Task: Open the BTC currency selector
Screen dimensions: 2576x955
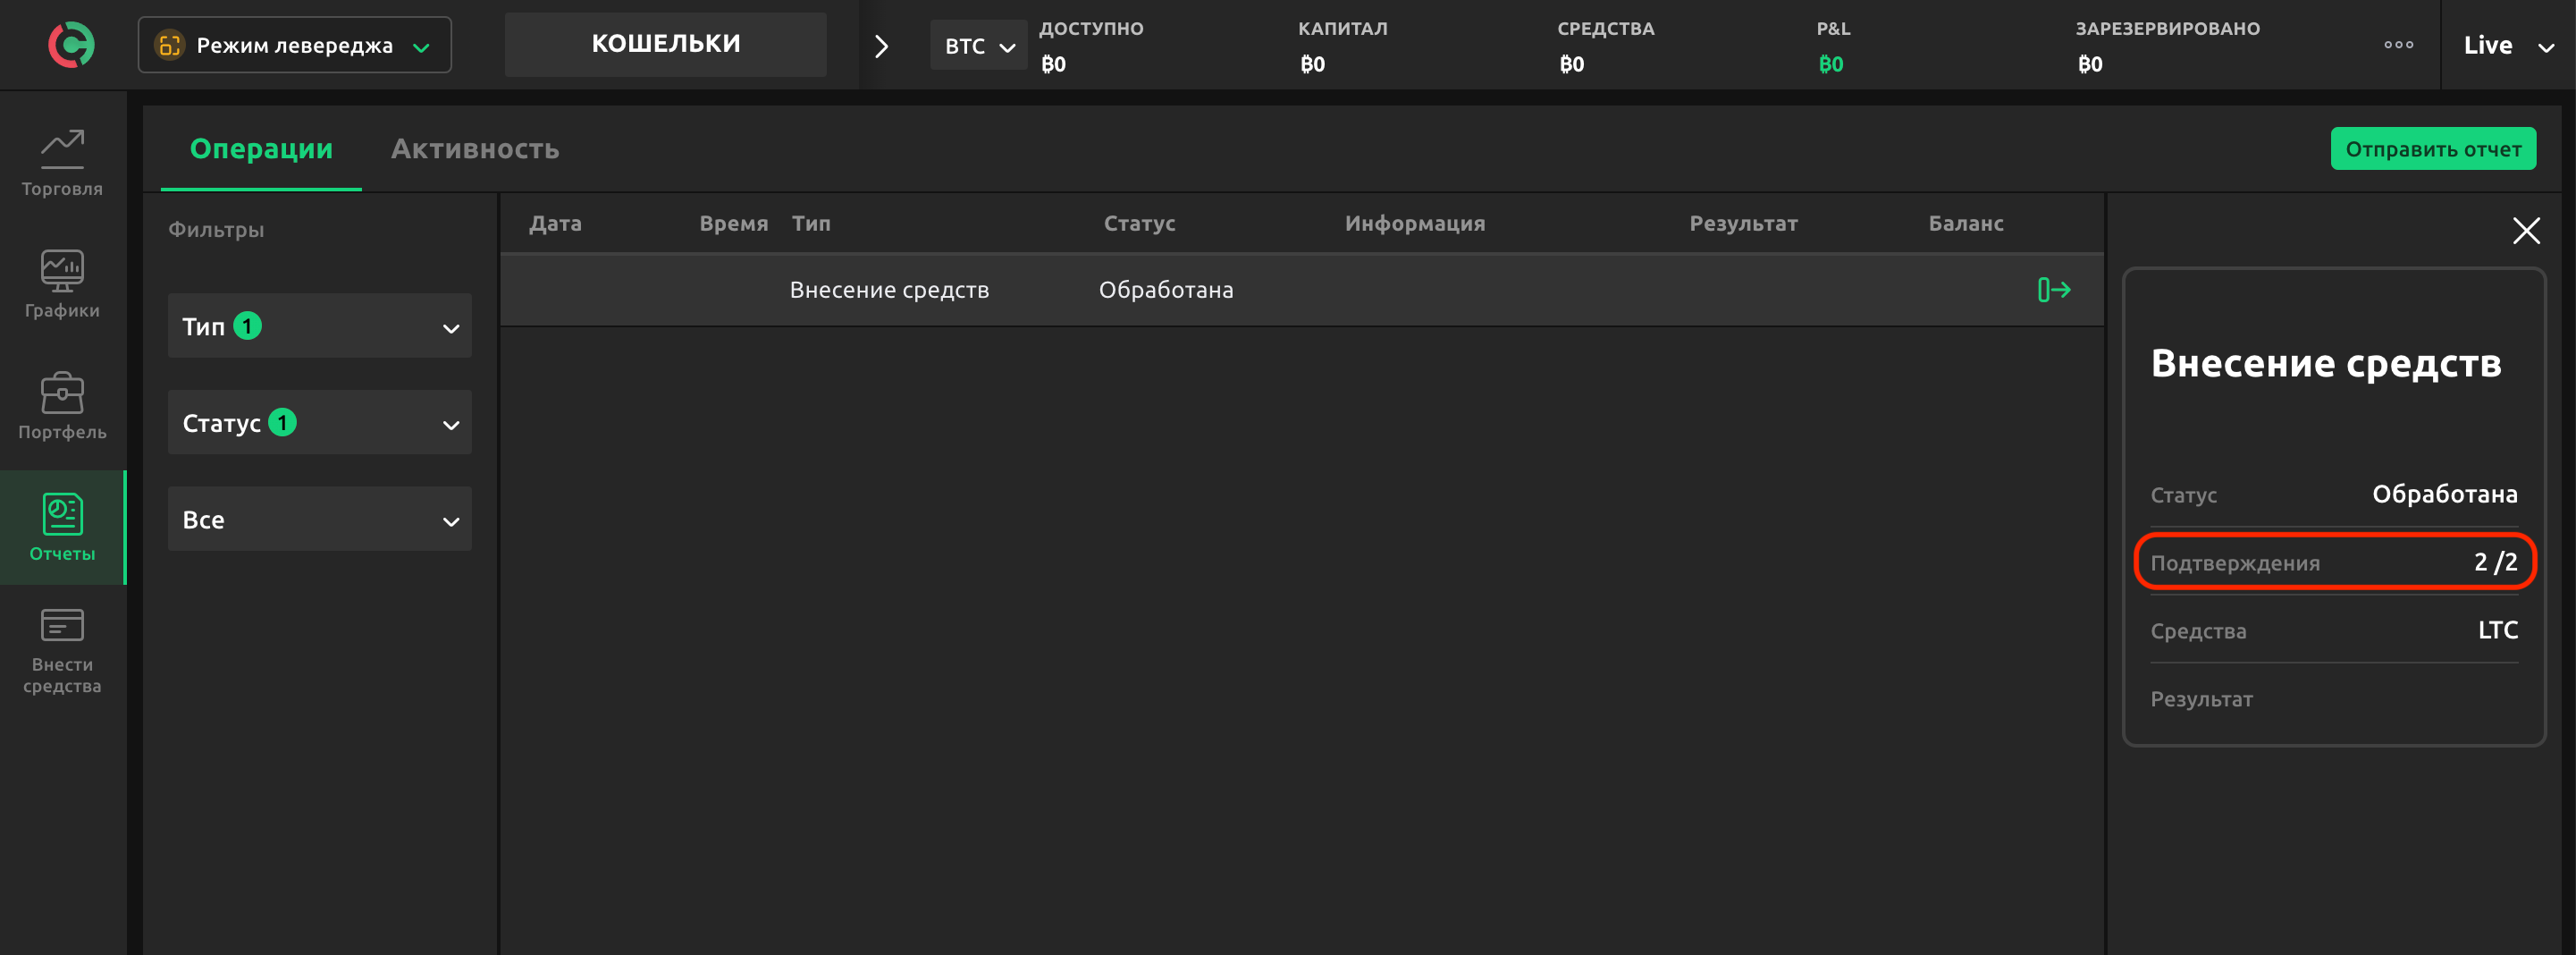Action: 978,45
